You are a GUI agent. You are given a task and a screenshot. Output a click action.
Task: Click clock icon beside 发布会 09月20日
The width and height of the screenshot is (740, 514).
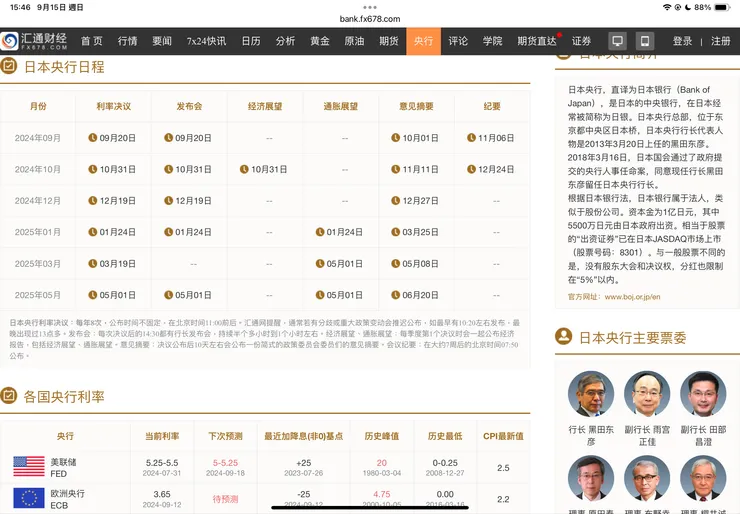pyautogui.click(x=168, y=137)
